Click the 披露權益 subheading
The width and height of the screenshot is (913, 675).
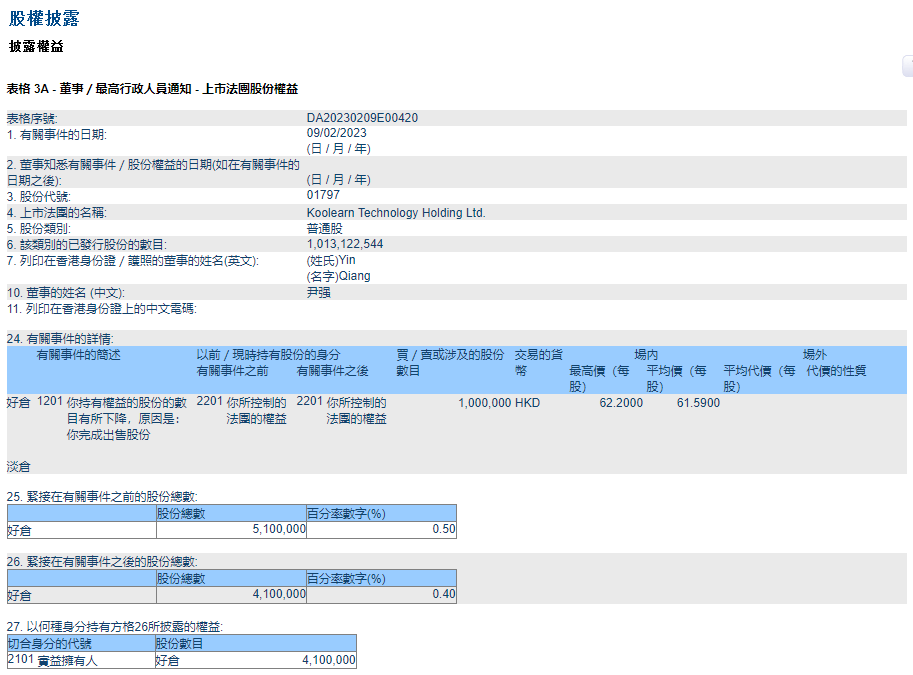pos(36,47)
